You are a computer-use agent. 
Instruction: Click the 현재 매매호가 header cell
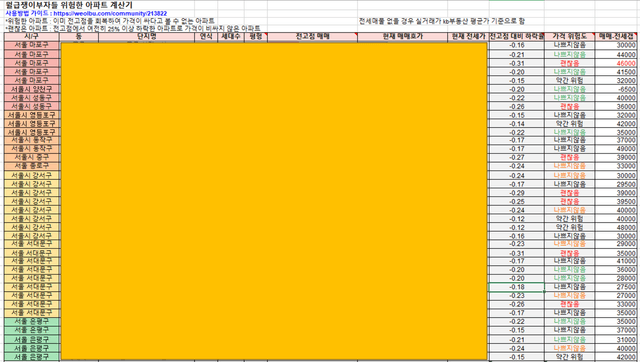(402, 37)
